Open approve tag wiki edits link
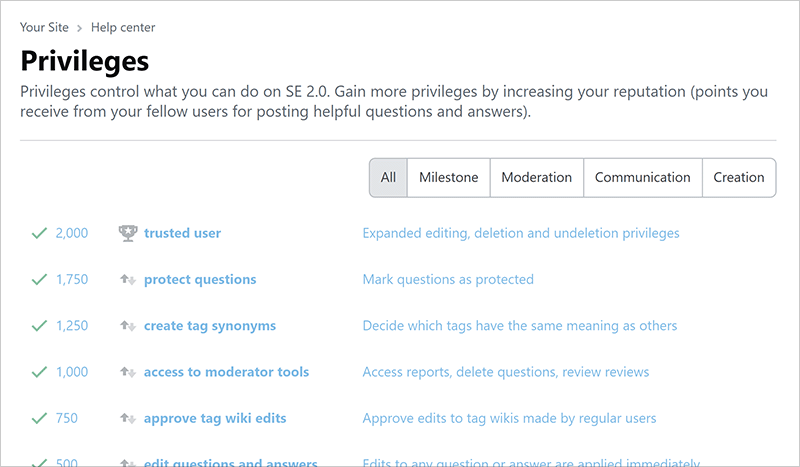Image resolution: width=800 pixels, height=467 pixels. [x=215, y=419]
